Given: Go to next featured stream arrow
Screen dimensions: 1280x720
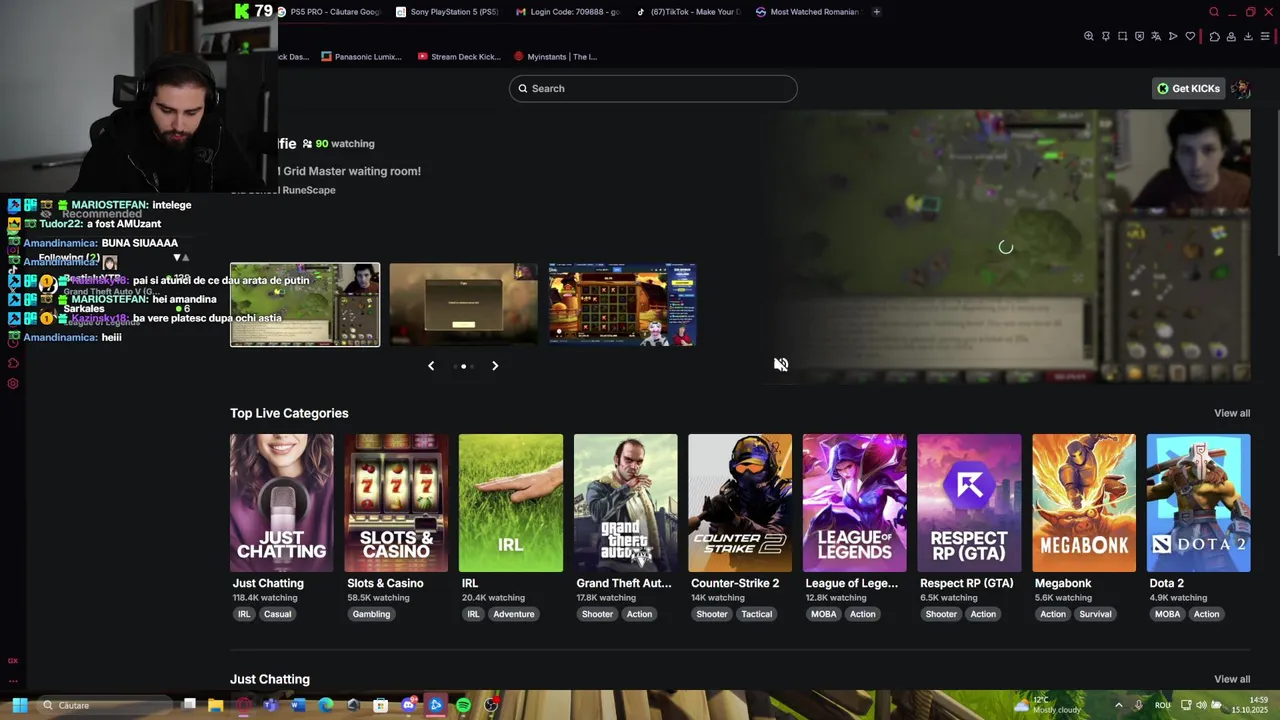Looking at the screenshot, I should coord(495,366).
